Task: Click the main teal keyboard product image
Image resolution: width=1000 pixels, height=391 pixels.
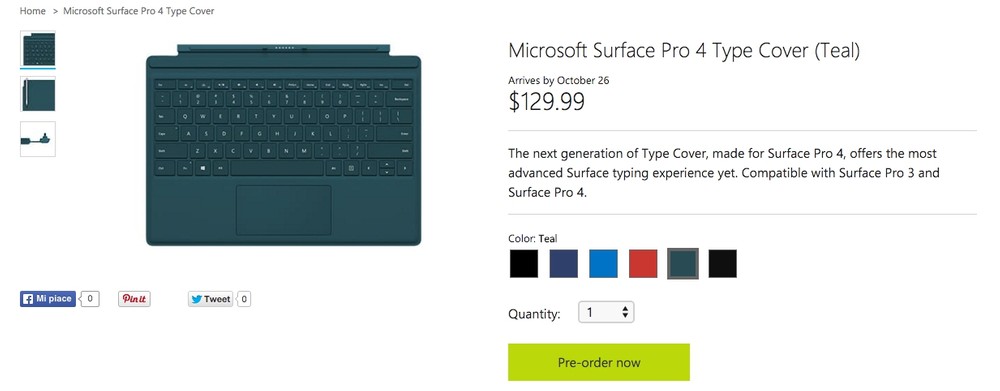Action: click(283, 145)
